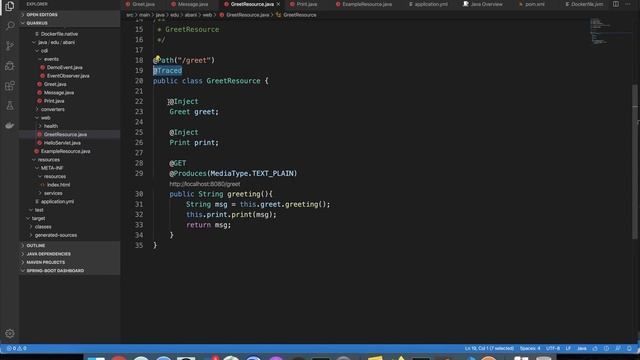This screenshot has height=360, width=640.
Task: Click Spaces: 4 indentation setting
Action: pos(530,349)
